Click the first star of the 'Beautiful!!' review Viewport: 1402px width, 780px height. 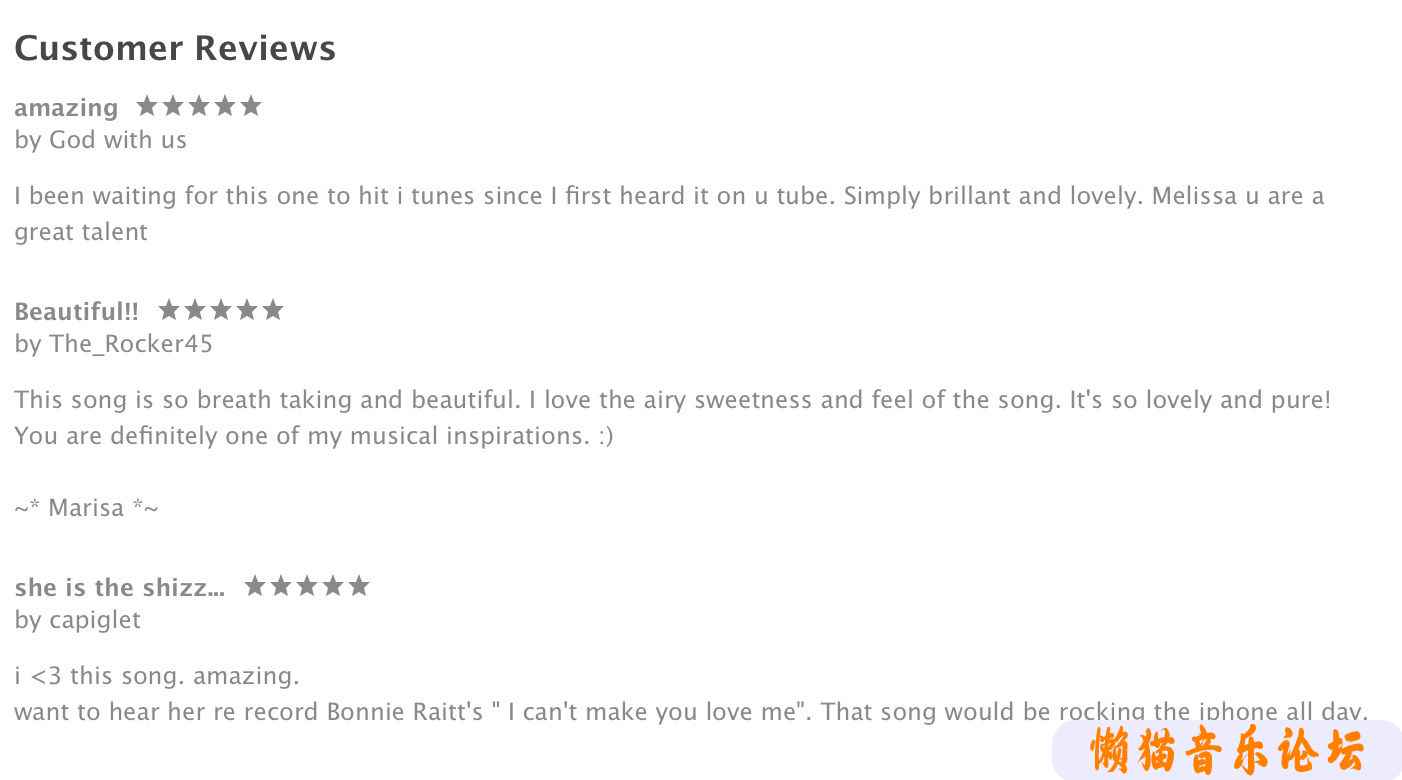pyautogui.click(x=169, y=310)
